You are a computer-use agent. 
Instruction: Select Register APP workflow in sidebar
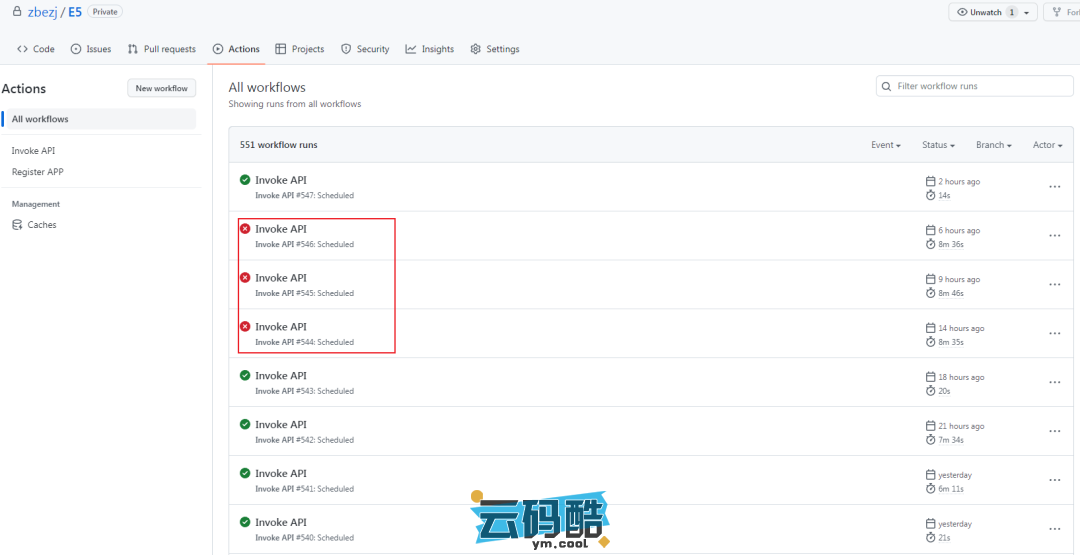pos(37,172)
